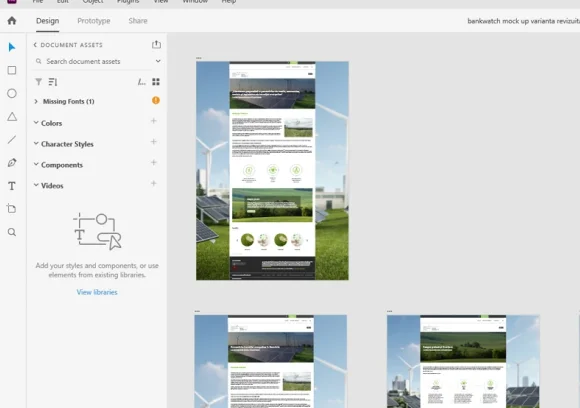The image size is (580, 408).
Task: Click the document title bankwatch mock up
Action: tap(523, 21)
